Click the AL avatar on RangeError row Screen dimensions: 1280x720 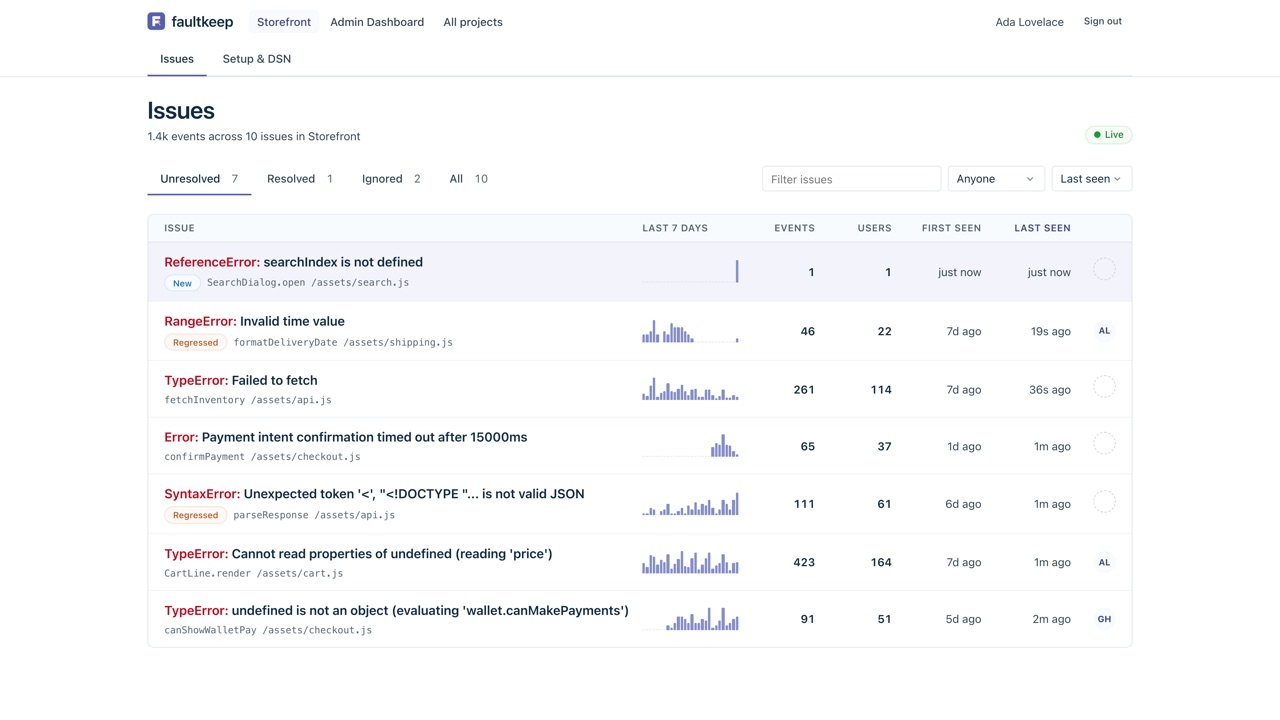tap(1104, 331)
